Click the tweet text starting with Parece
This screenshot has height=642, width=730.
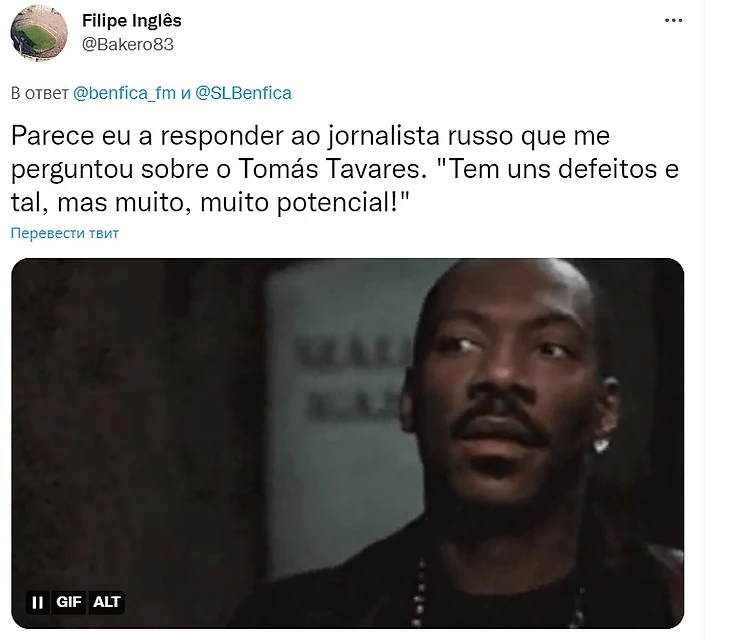click(x=345, y=169)
